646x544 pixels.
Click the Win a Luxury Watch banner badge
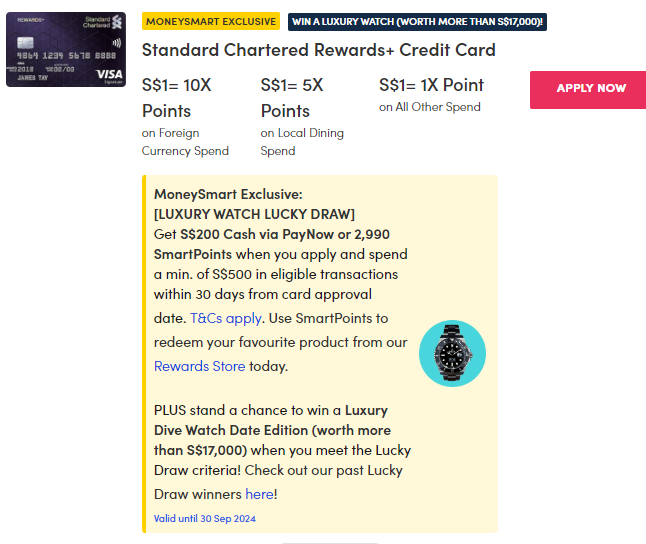417,21
